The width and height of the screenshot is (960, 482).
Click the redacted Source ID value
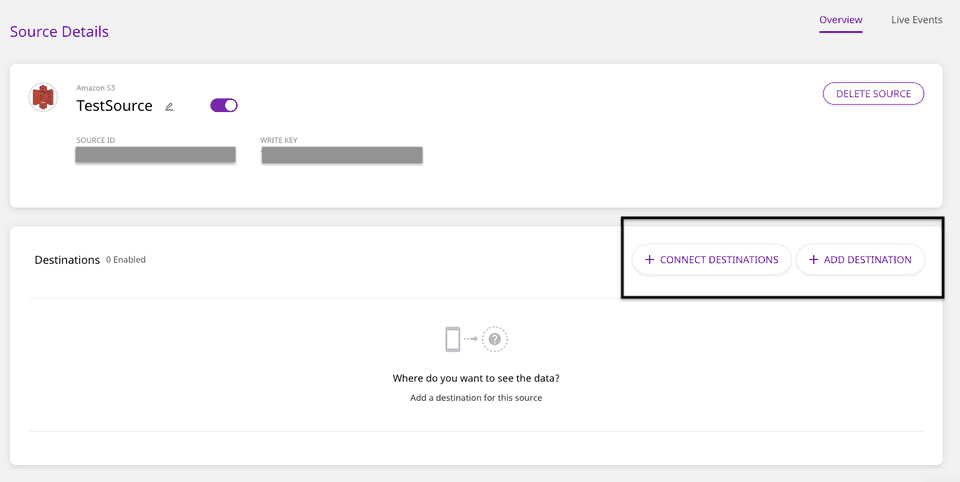tap(155, 155)
